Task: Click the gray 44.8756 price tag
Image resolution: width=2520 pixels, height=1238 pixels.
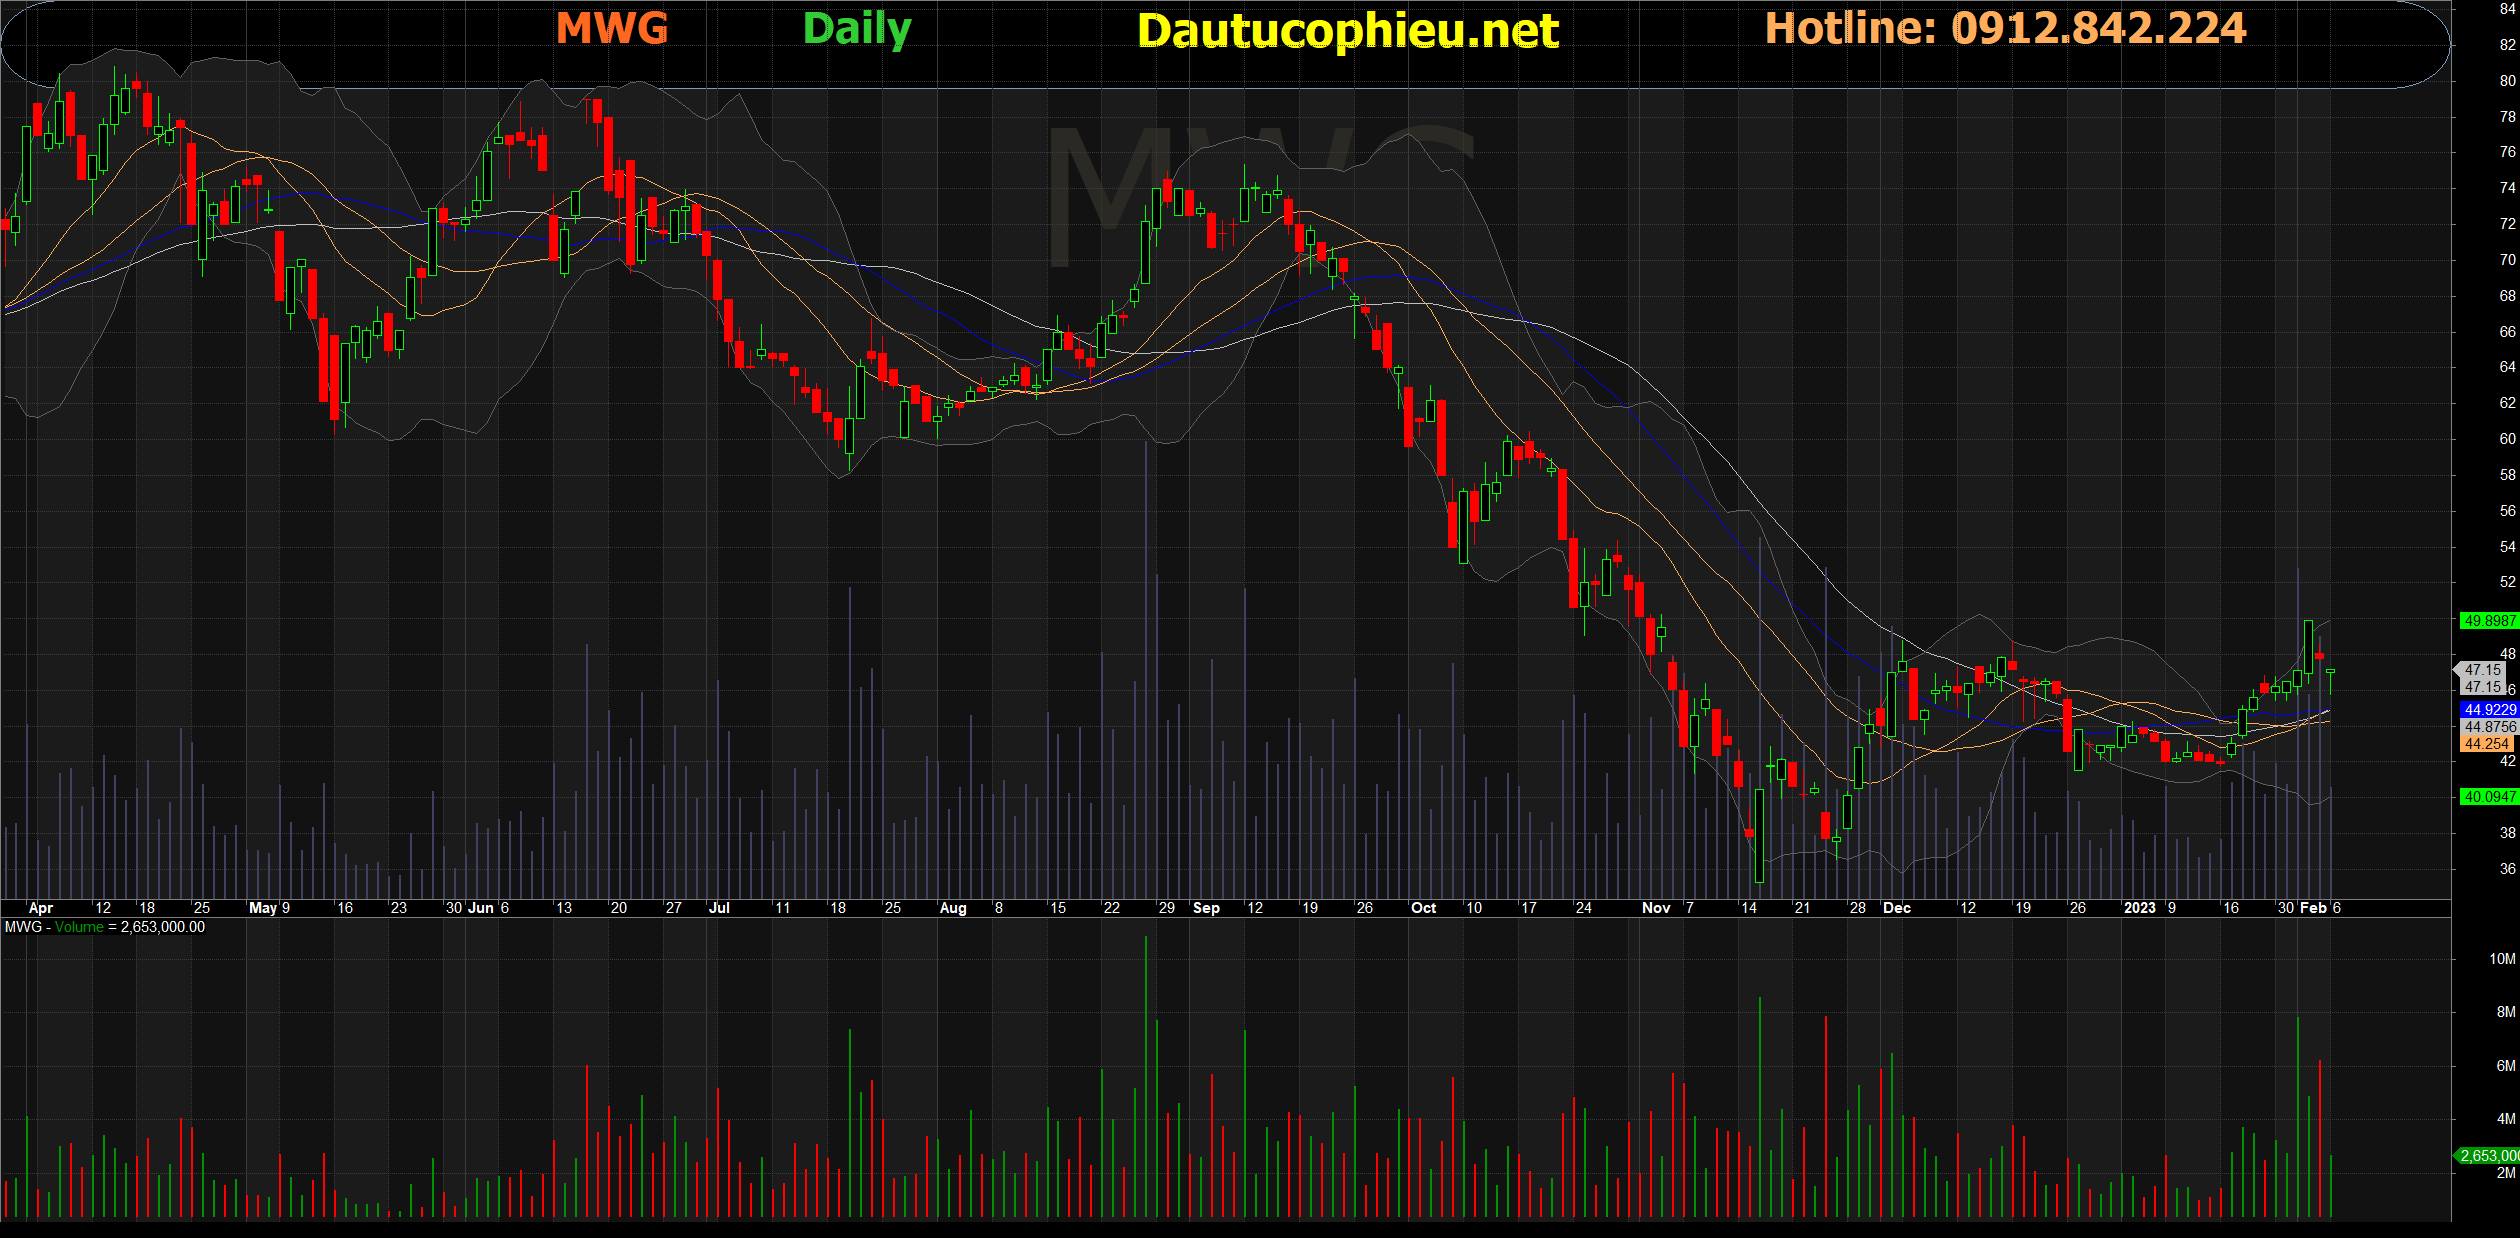Action: 2489,727
